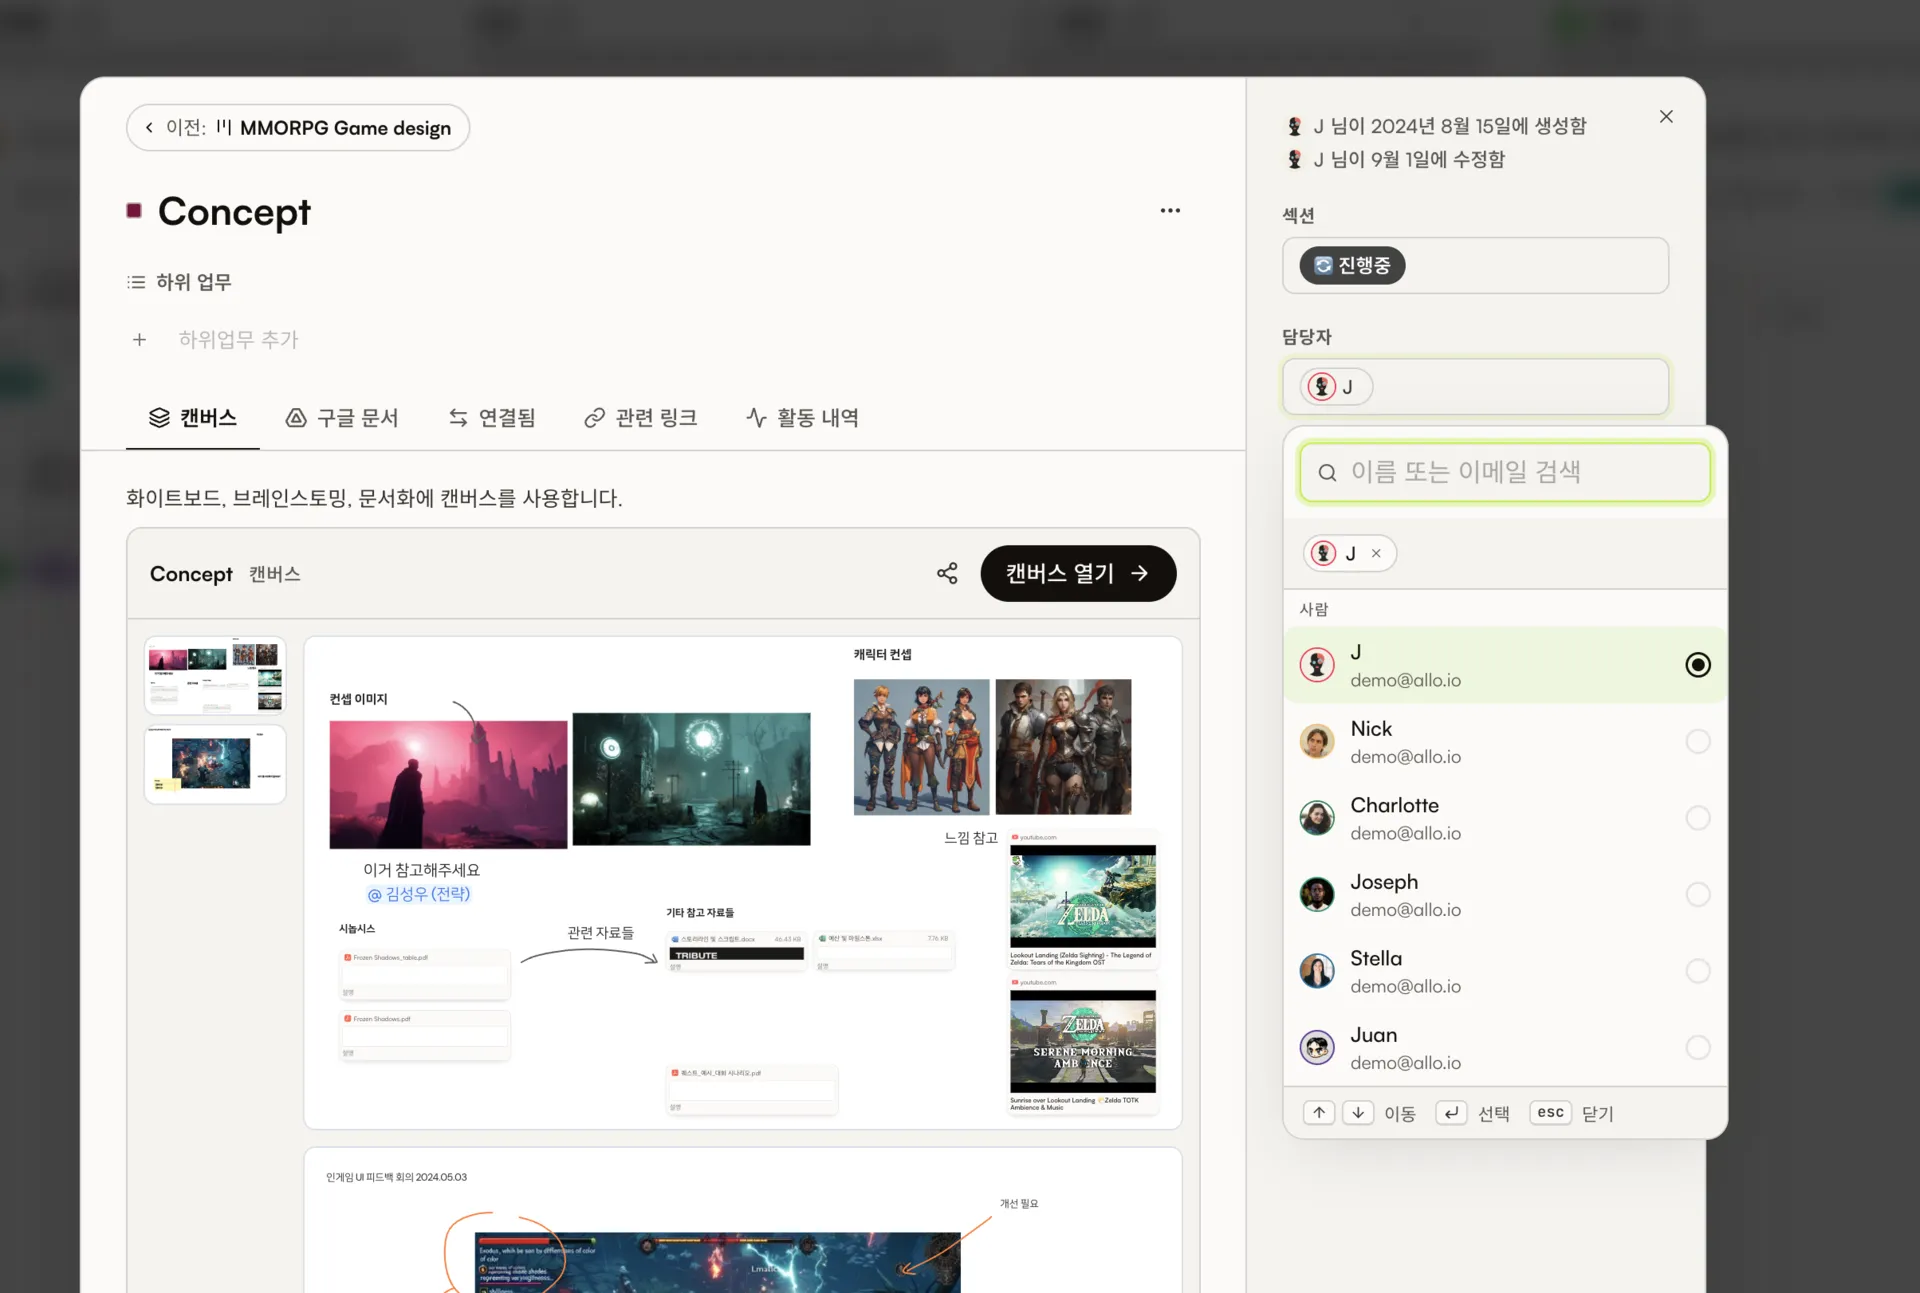Screen dimensions: 1920x1293
Task: Switch to the 연결됨 tab
Action: [x=492, y=418]
